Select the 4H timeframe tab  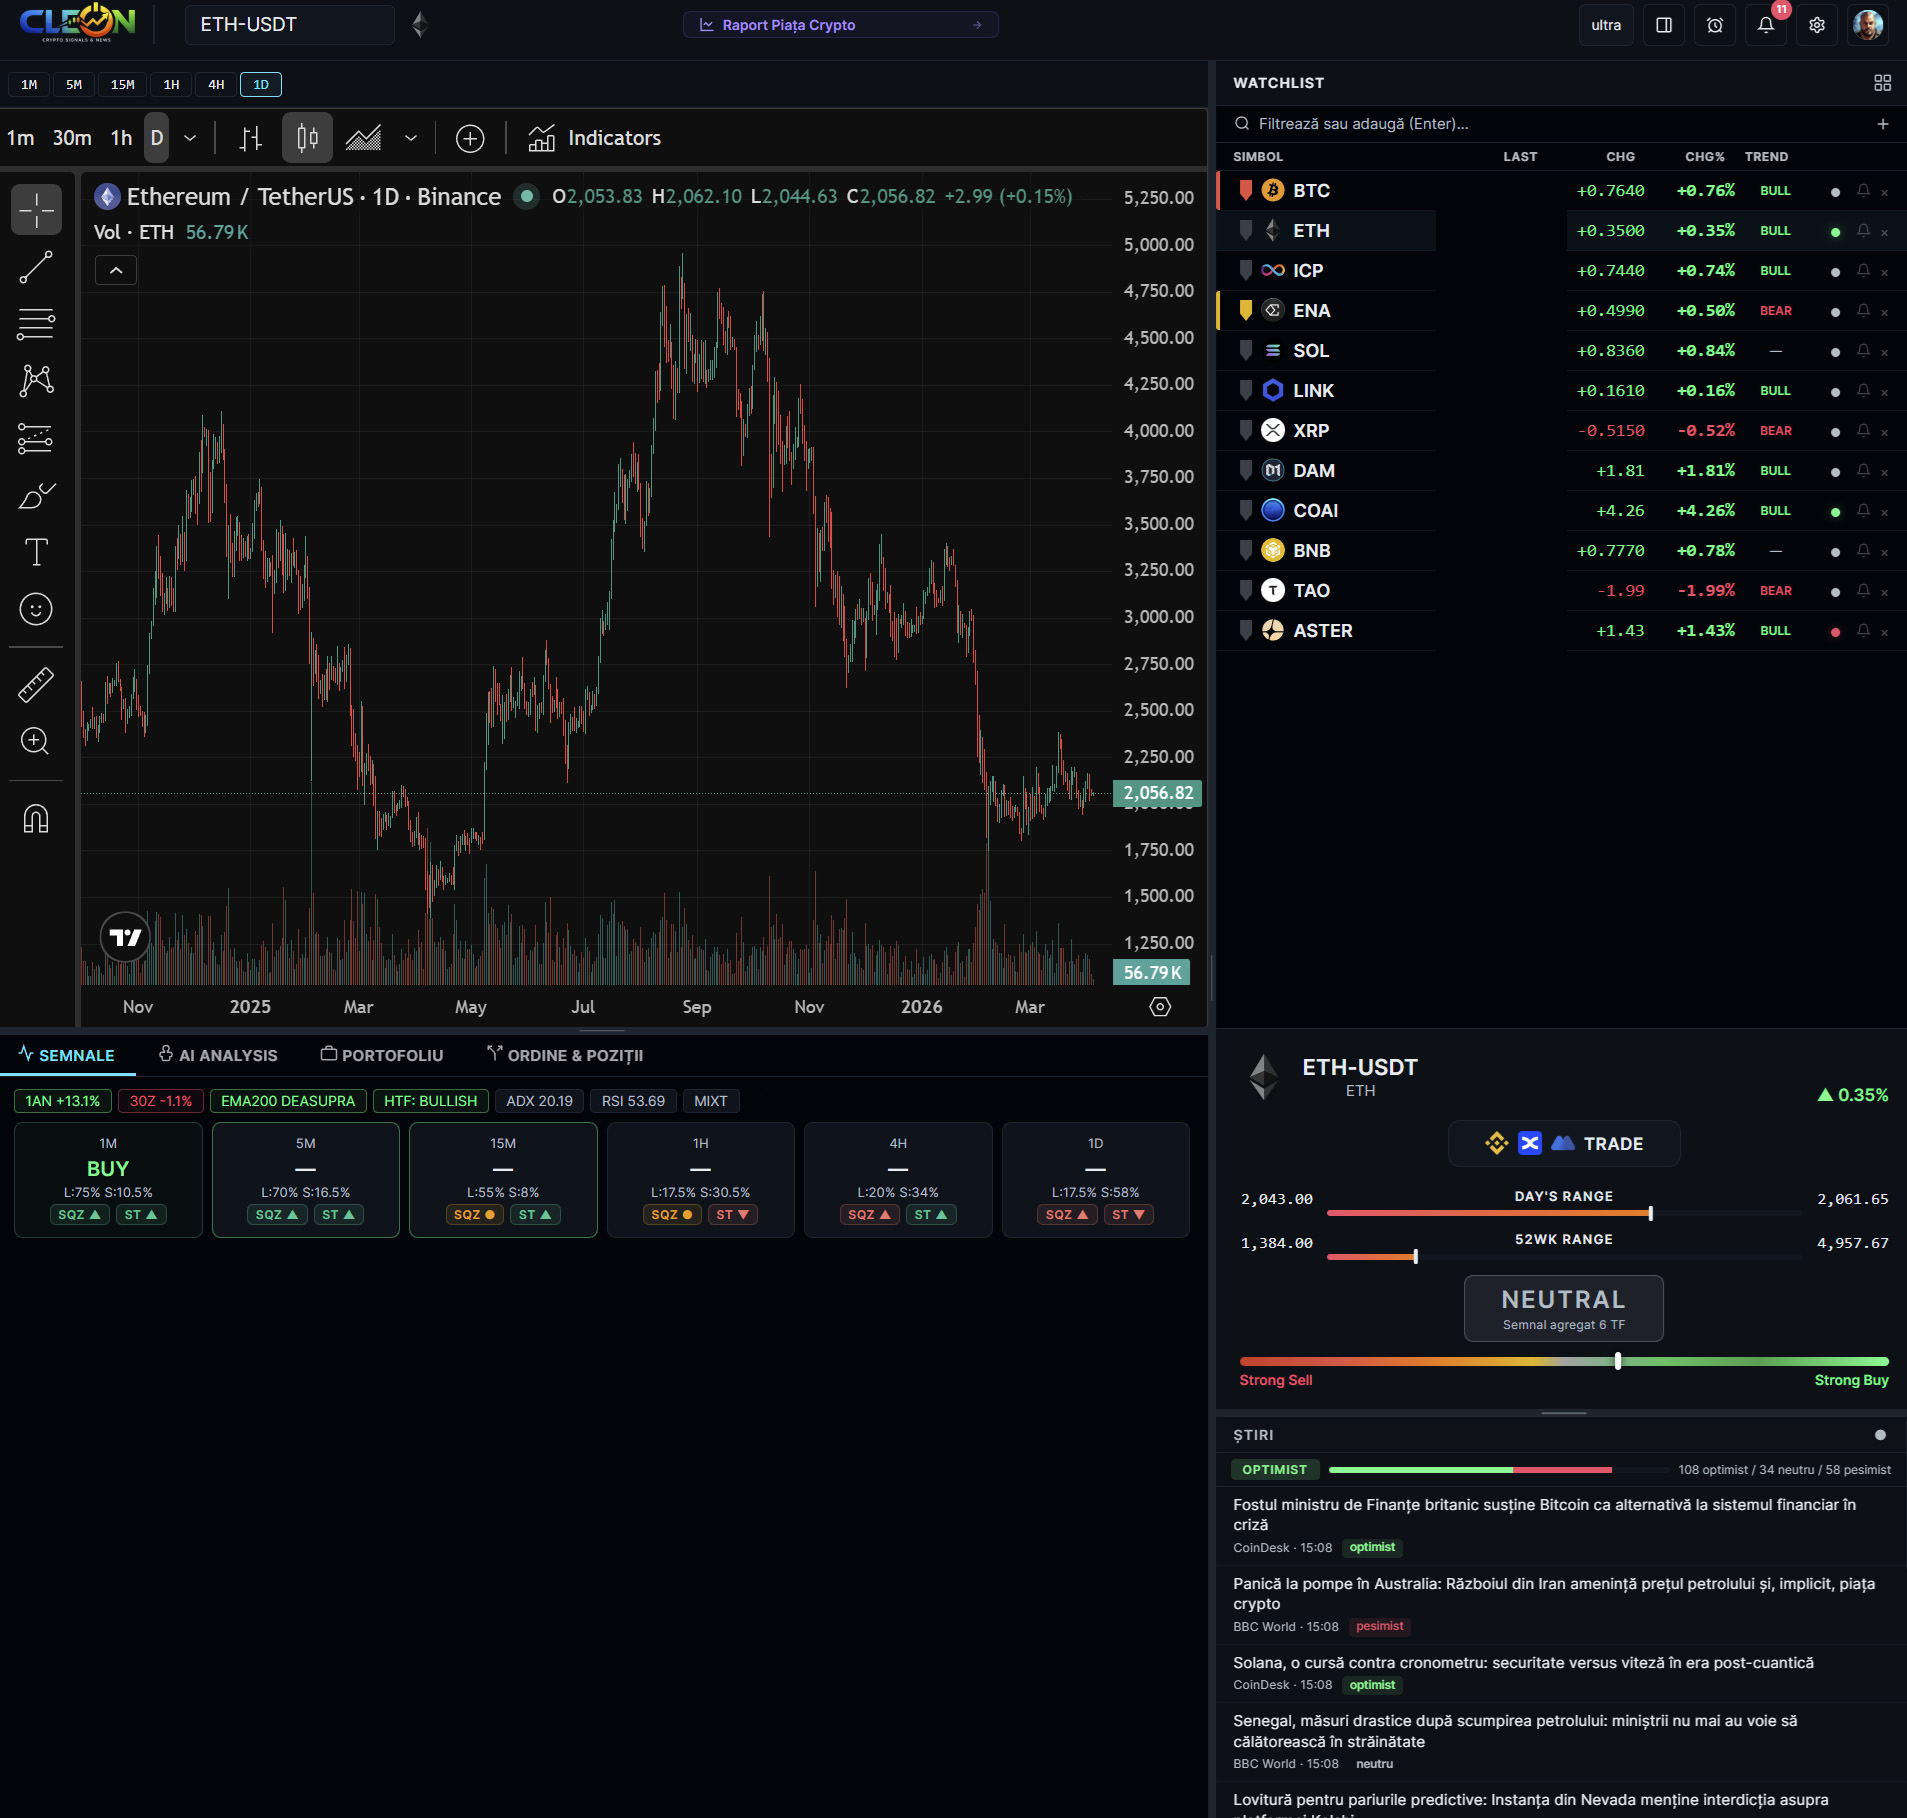tap(216, 85)
